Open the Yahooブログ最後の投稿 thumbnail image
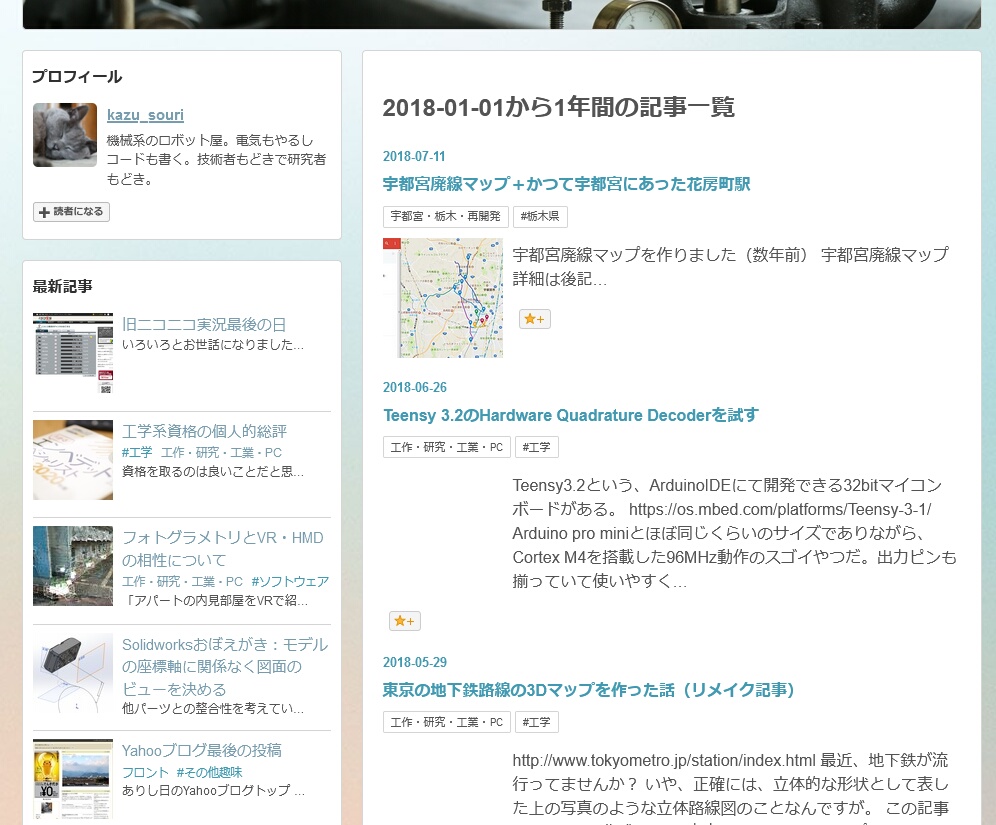Screen dimensions: 996x825 [72, 779]
